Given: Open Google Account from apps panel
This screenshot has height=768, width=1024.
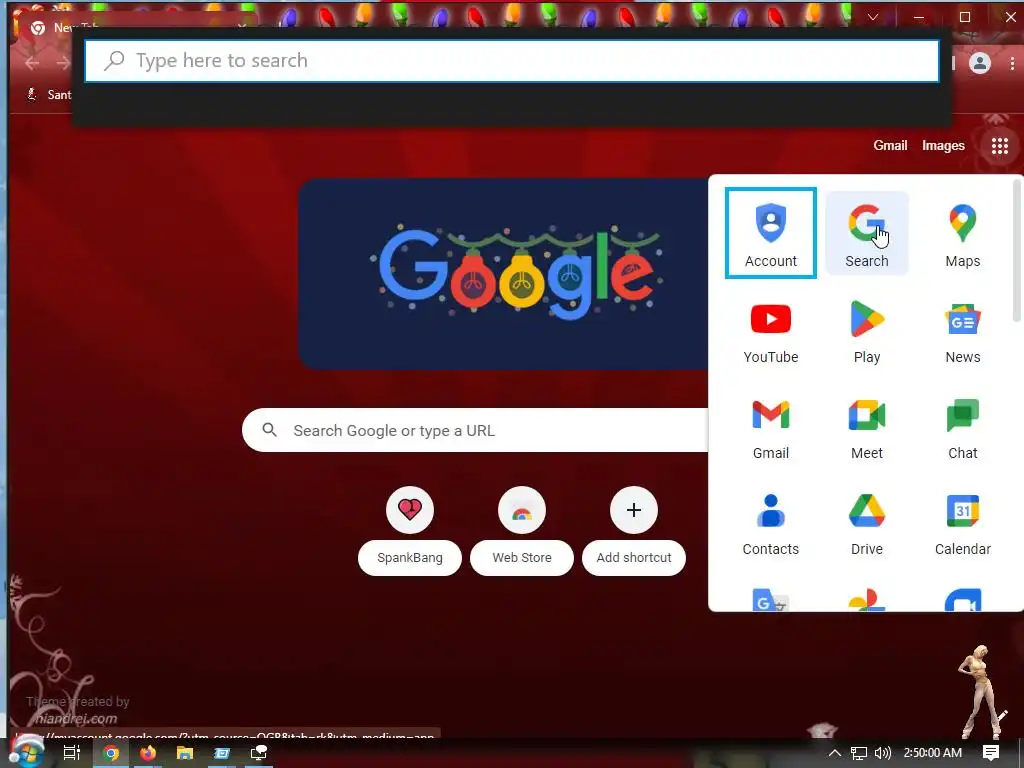Looking at the screenshot, I should tap(771, 233).
